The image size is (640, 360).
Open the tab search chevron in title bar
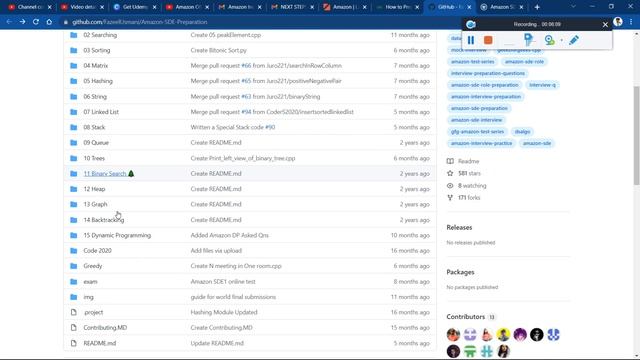[573, 7]
